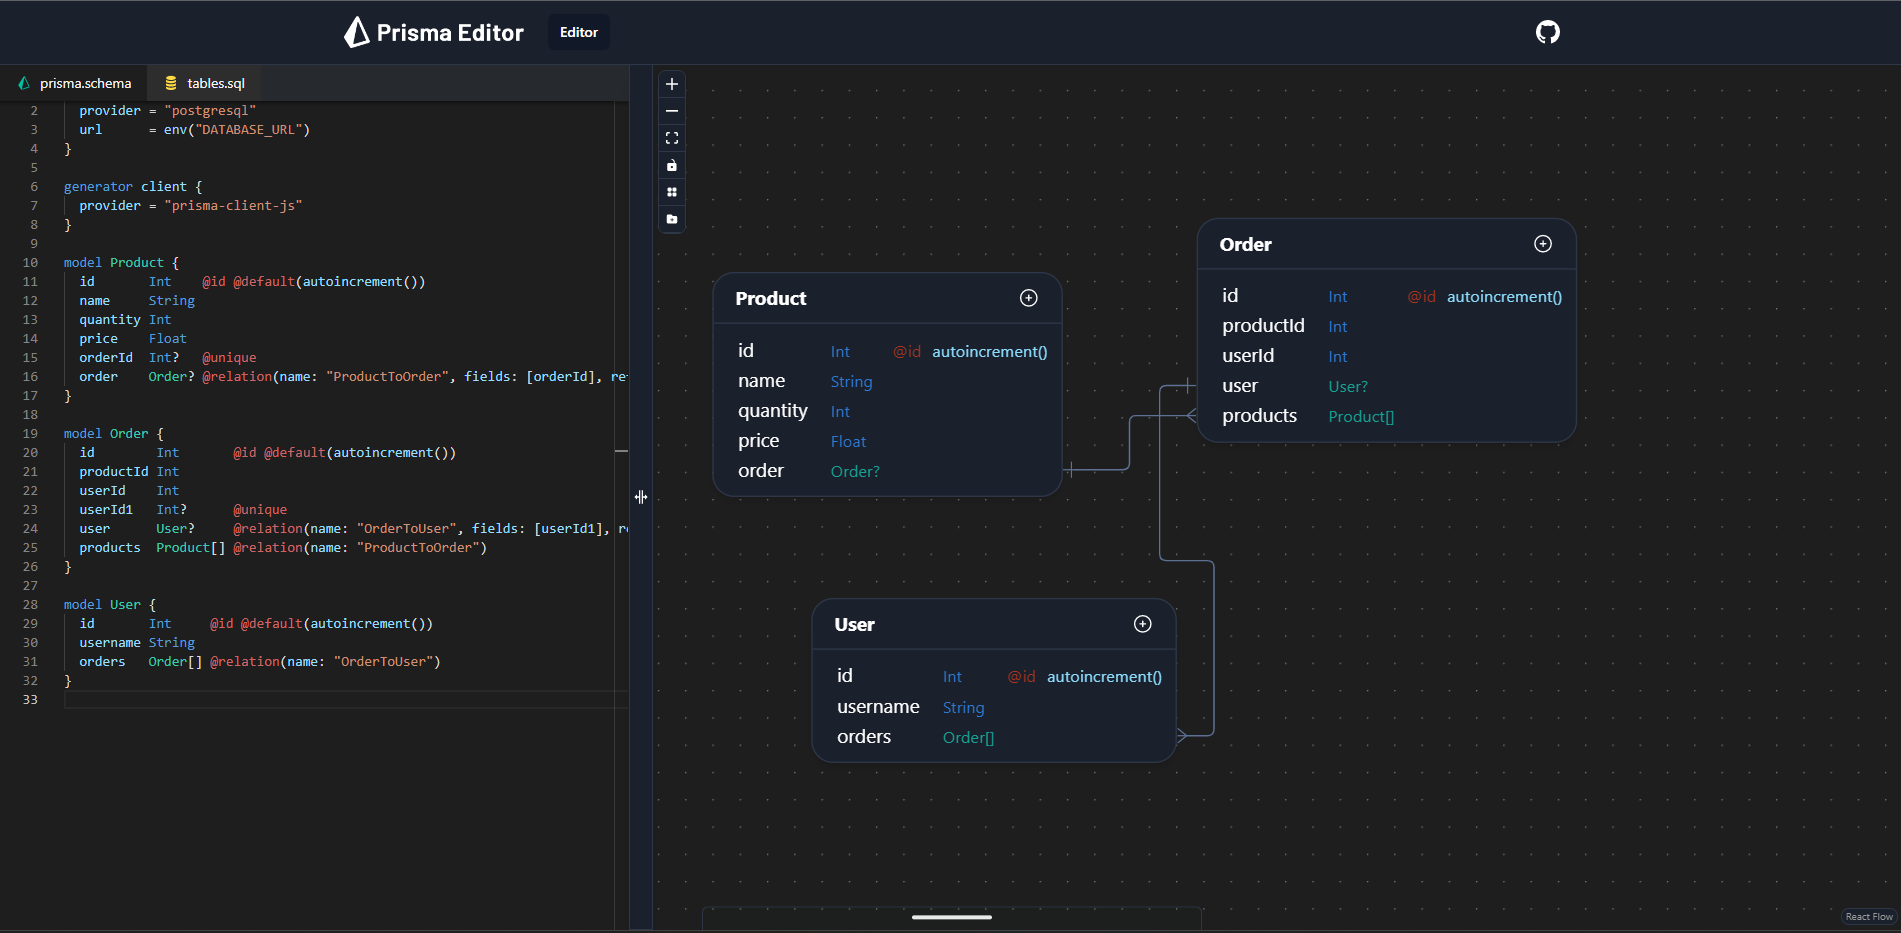Click the 'Order[]' type in User node
Image resolution: width=1901 pixels, height=933 pixels.
pos(968,738)
